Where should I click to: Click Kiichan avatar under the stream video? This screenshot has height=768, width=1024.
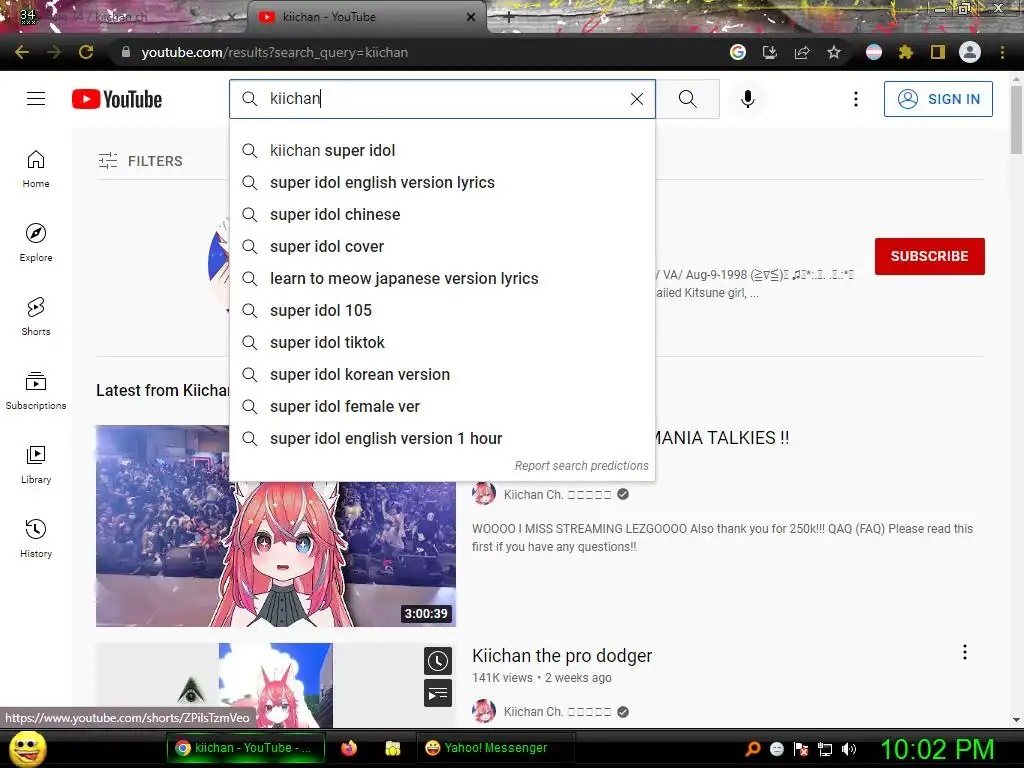[x=484, y=494]
